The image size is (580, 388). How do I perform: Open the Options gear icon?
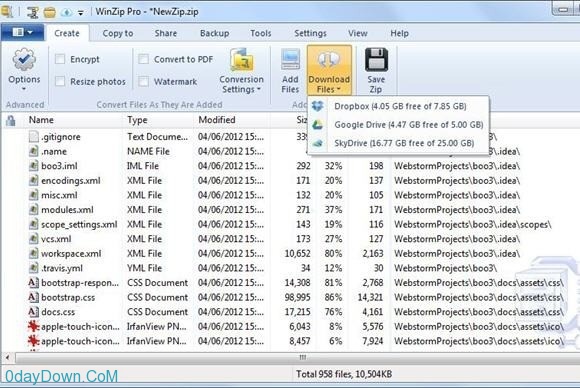pos(24,60)
